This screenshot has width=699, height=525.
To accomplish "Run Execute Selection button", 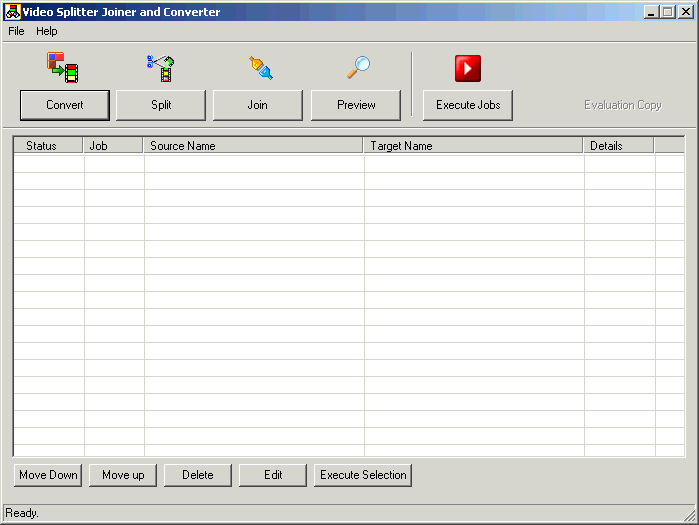I will (x=363, y=475).
